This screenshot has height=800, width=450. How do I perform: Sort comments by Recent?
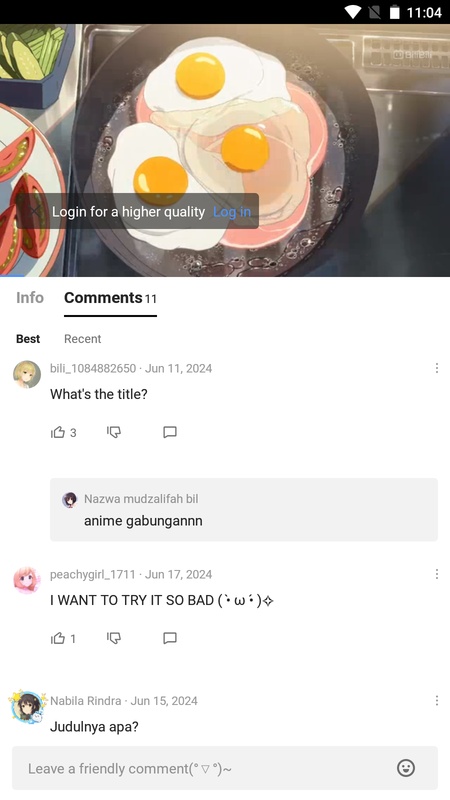(x=83, y=339)
